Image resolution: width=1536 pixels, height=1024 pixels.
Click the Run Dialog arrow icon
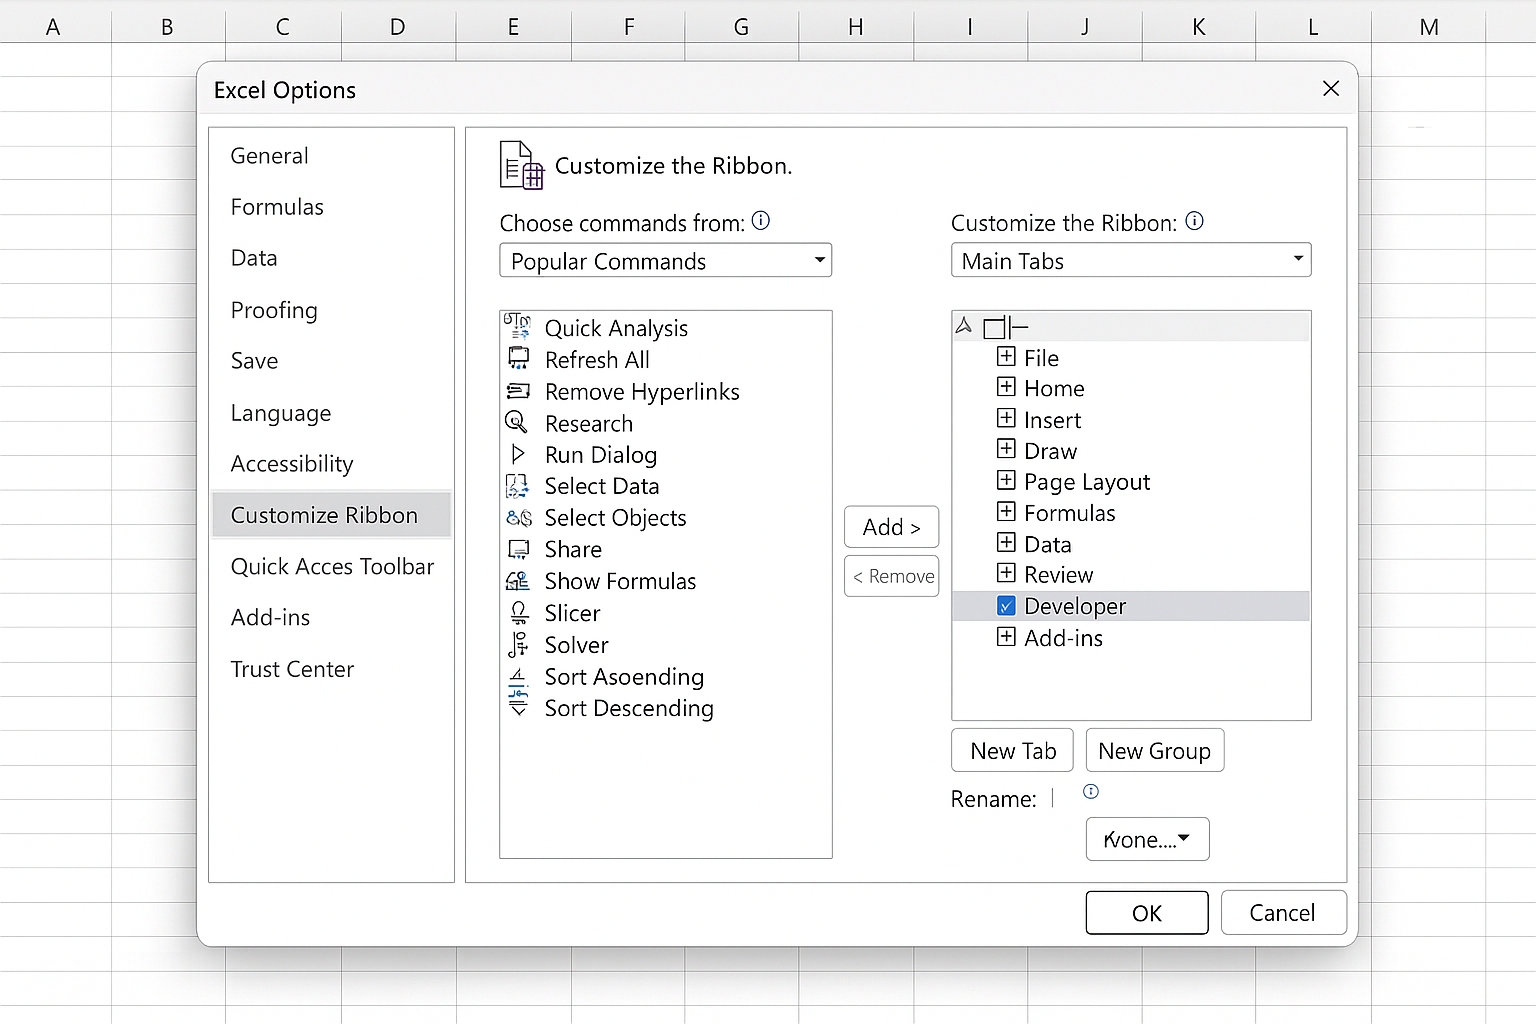517,454
